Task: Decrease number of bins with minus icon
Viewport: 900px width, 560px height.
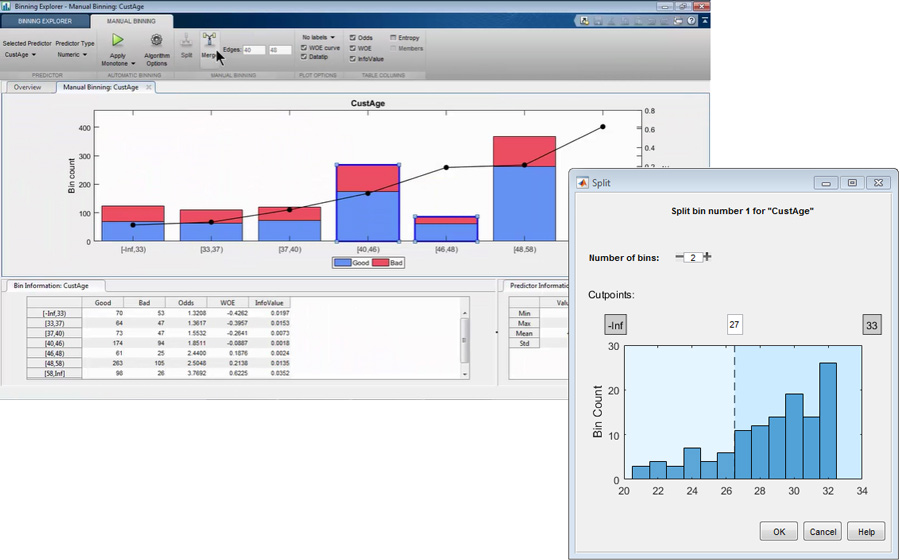Action: point(680,257)
